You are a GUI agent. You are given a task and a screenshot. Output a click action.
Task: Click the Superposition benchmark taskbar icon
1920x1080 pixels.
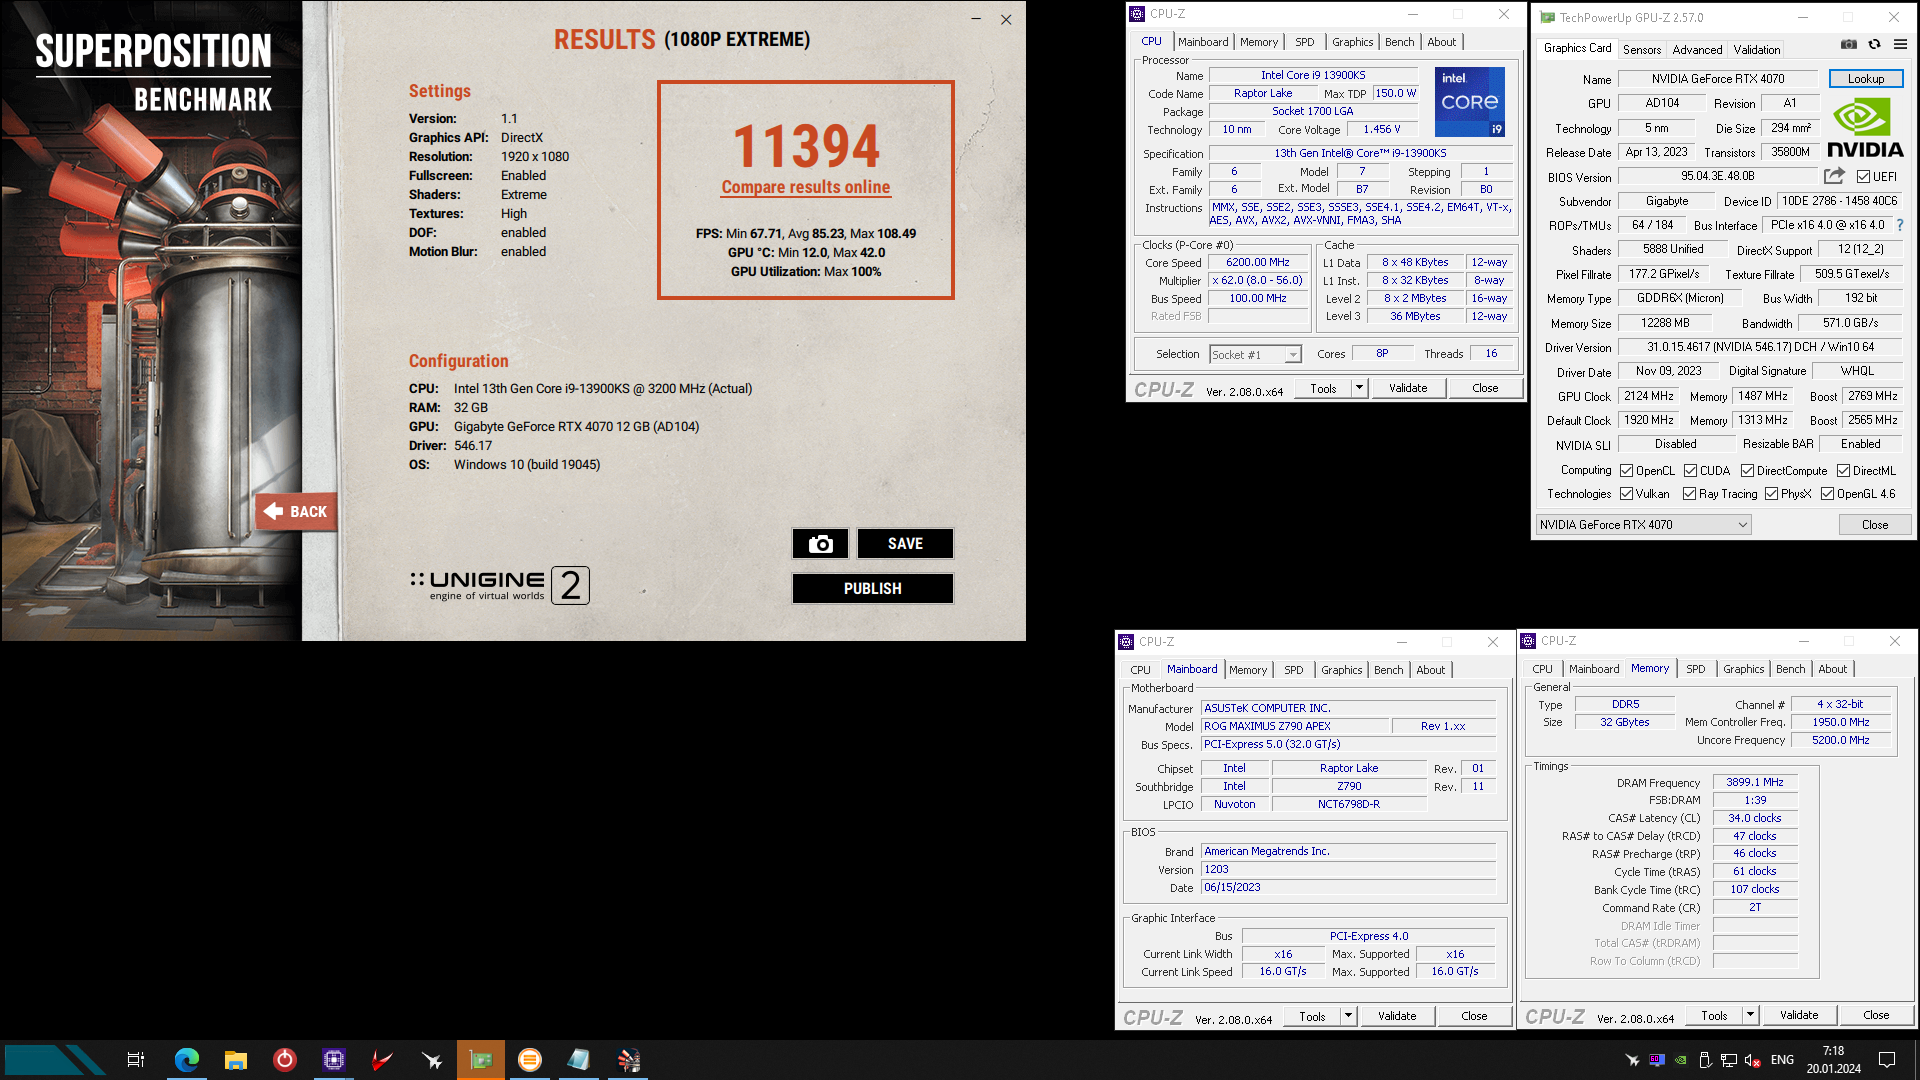(628, 1060)
